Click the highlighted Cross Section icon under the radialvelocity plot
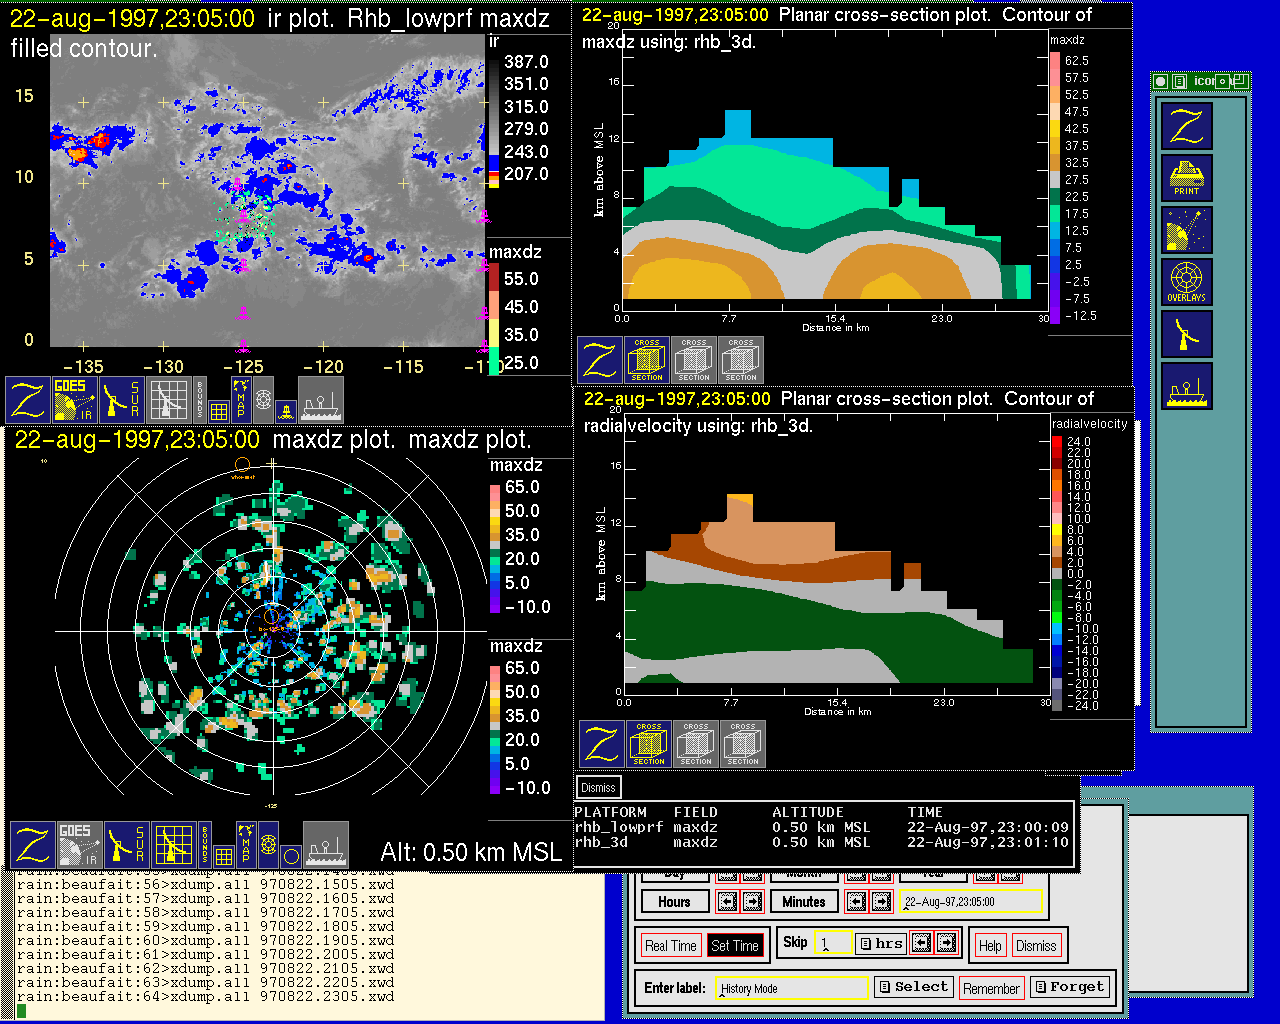 pos(649,744)
